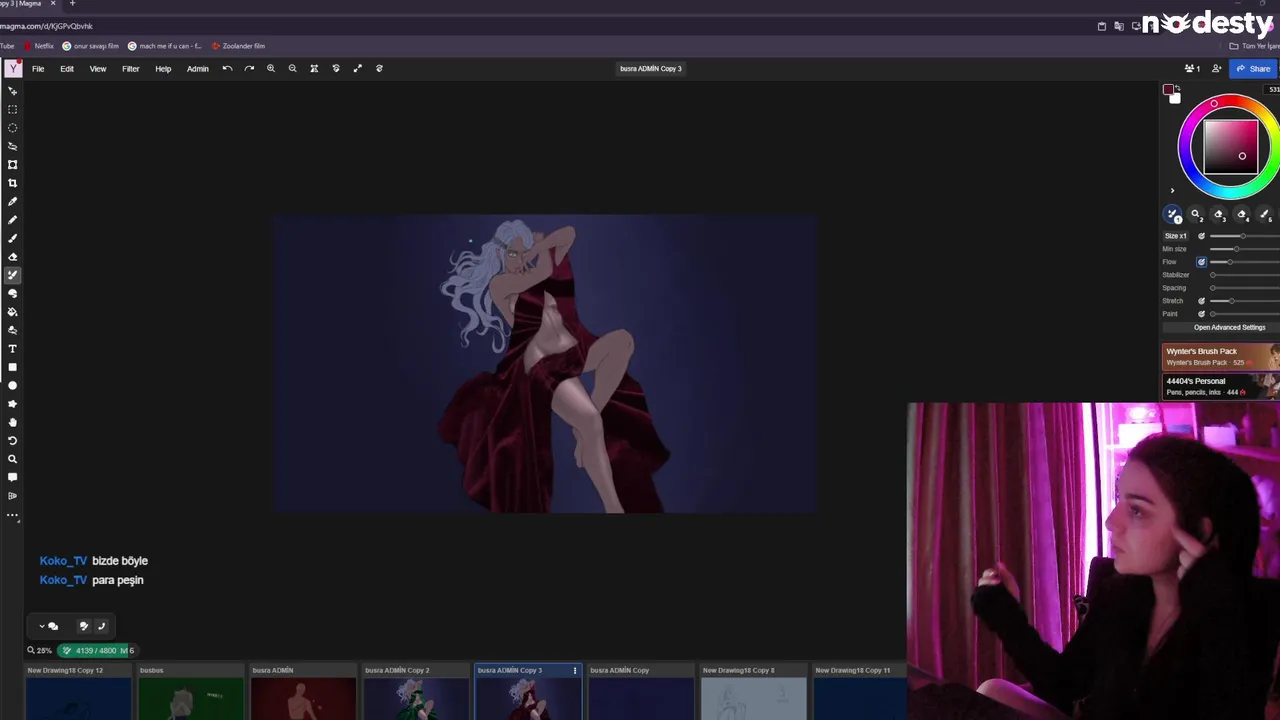Toggle the chat drawing icon
The image size is (1280, 720).
[x=84, y=626]
